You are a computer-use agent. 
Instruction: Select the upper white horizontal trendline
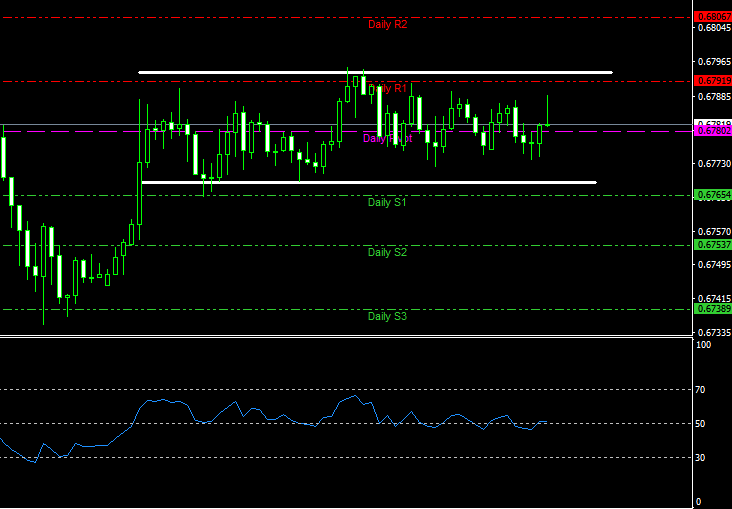[375, 72]
